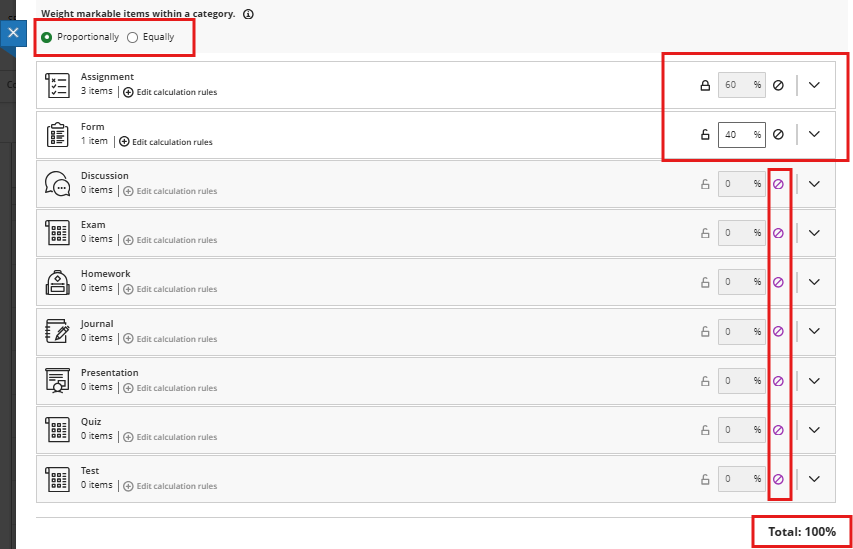Select the Equally radio option
The width and height of the screenshot is (853, 549).
[x=133, y=37]
